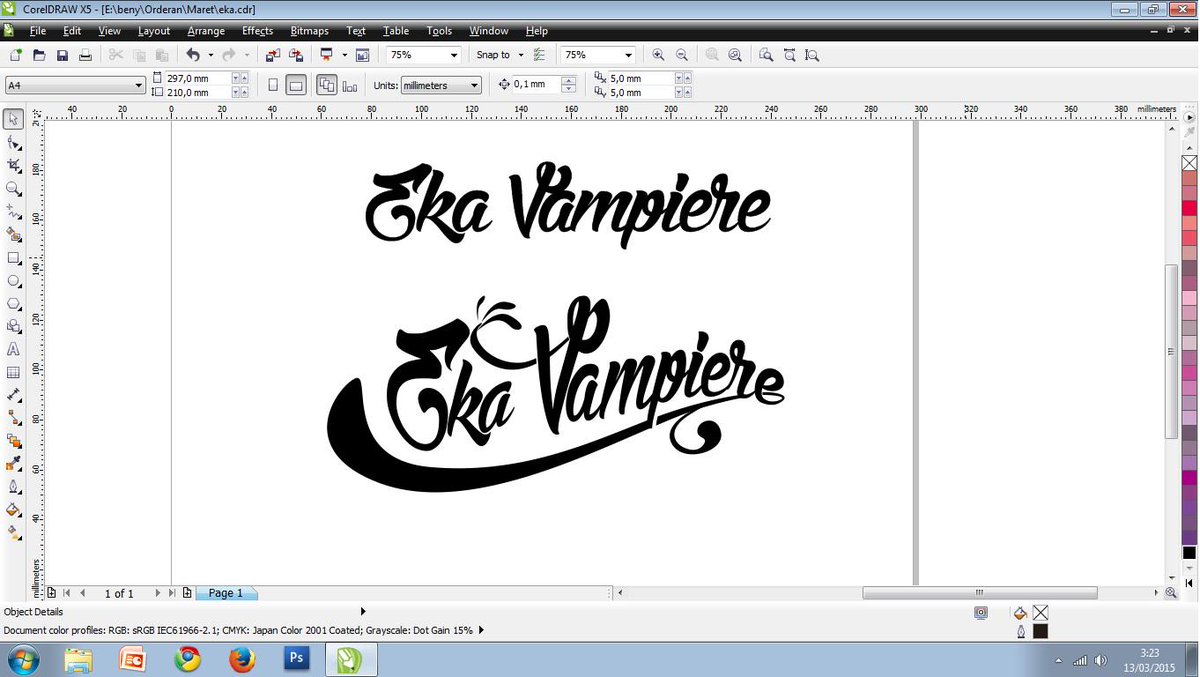Open the Bitmaps menu
Screen dimensions: 1200x677
tap(309, 31)
